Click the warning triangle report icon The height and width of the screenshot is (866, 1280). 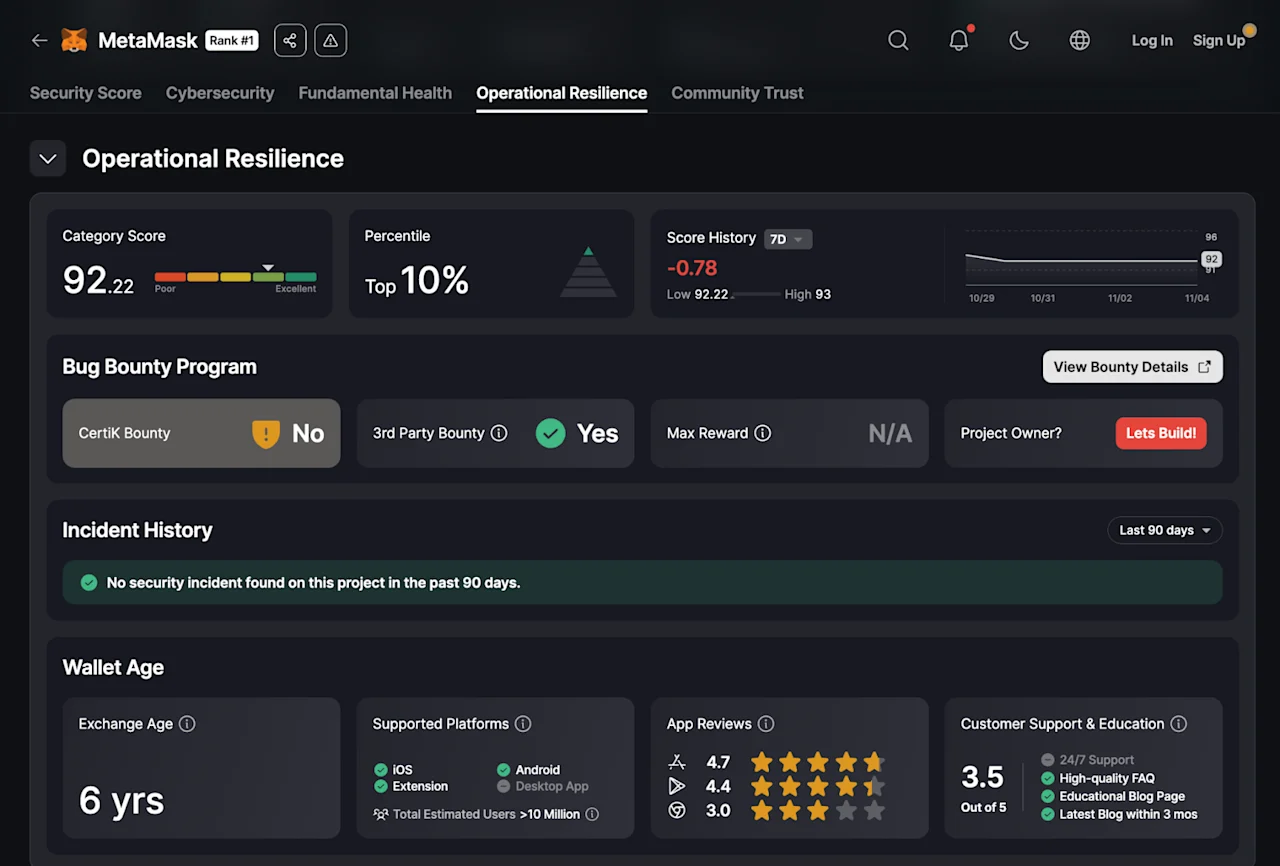tap(331, 41)
